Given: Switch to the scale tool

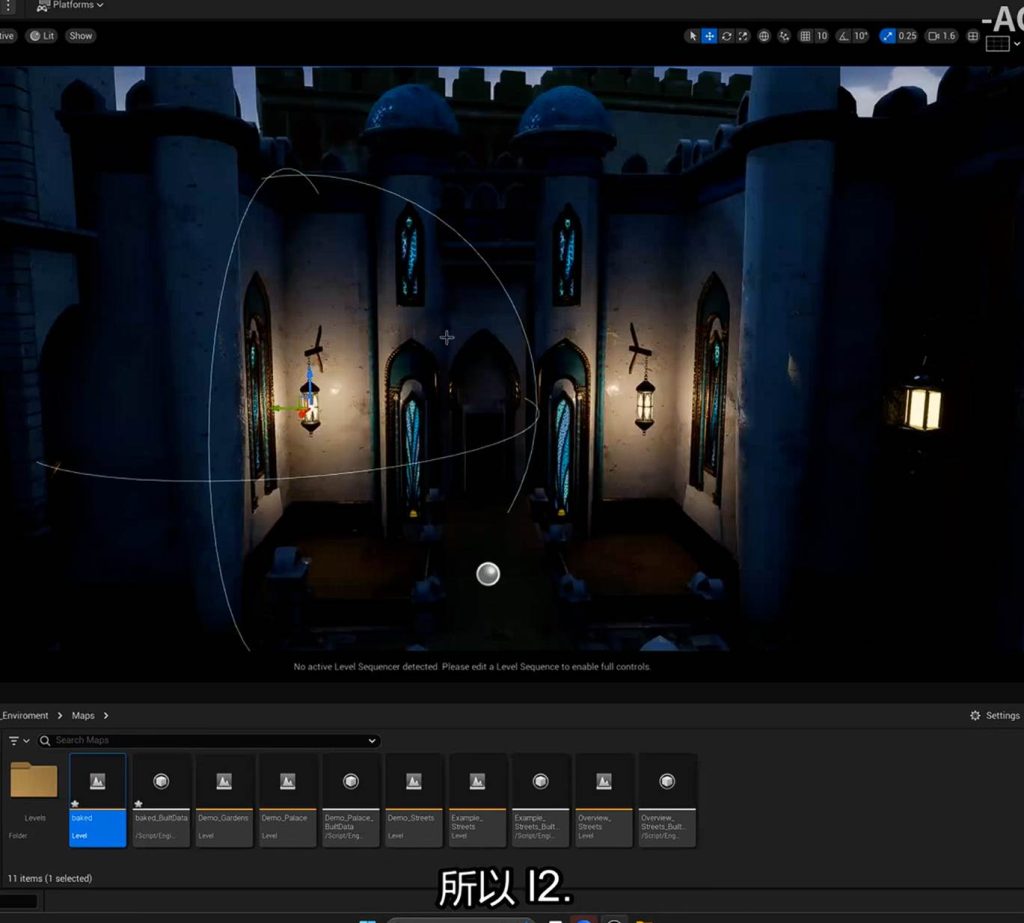Looking at the screenshot, I should [x=743, y=36].
